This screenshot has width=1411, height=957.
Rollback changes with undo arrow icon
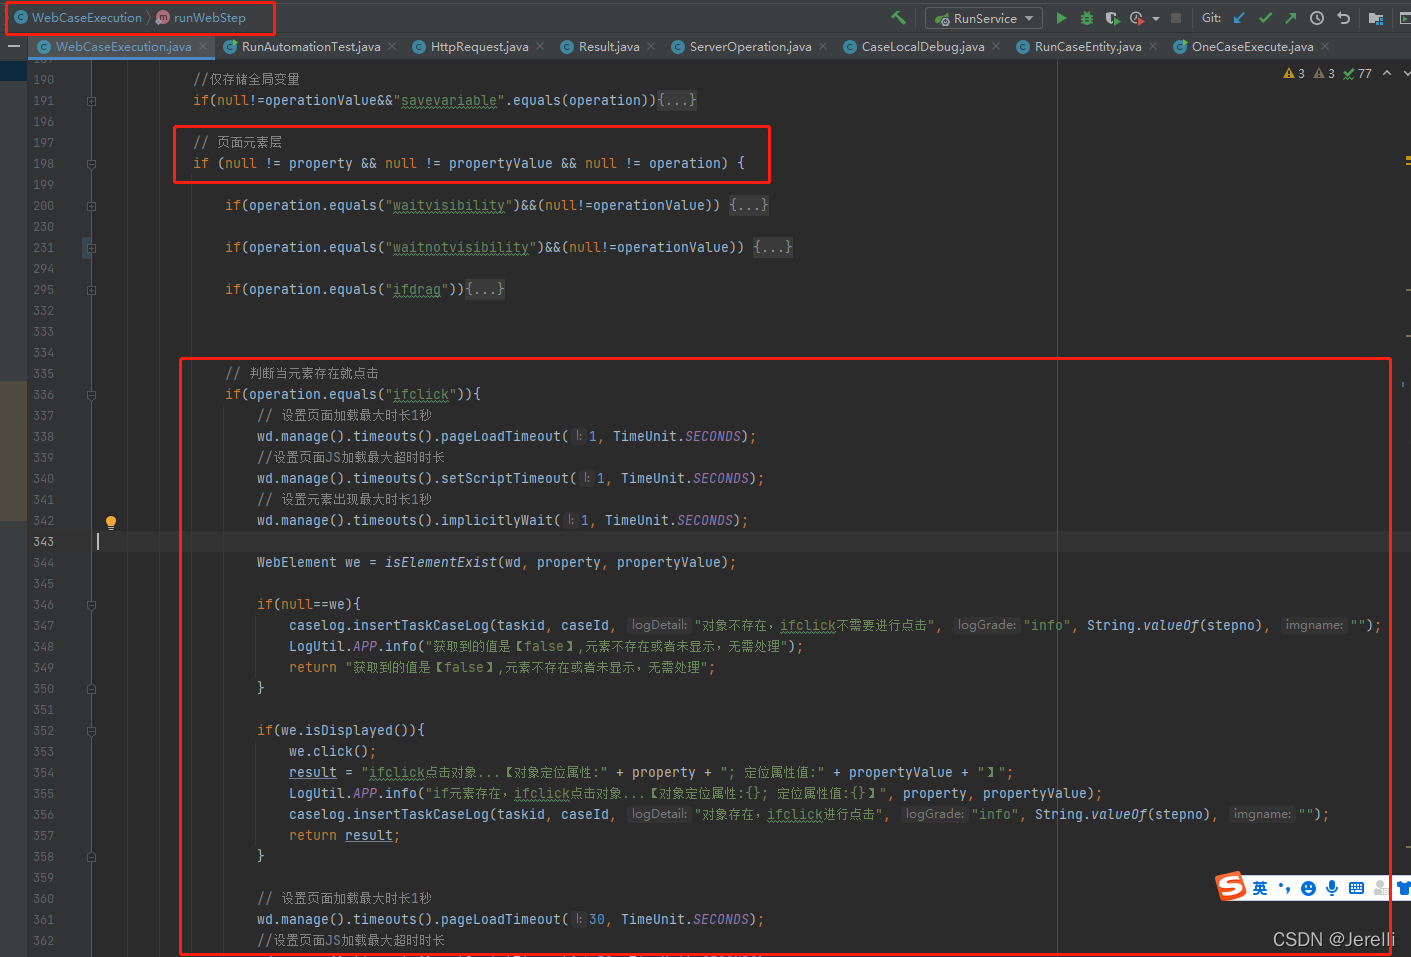click(x=1344, y=18)
